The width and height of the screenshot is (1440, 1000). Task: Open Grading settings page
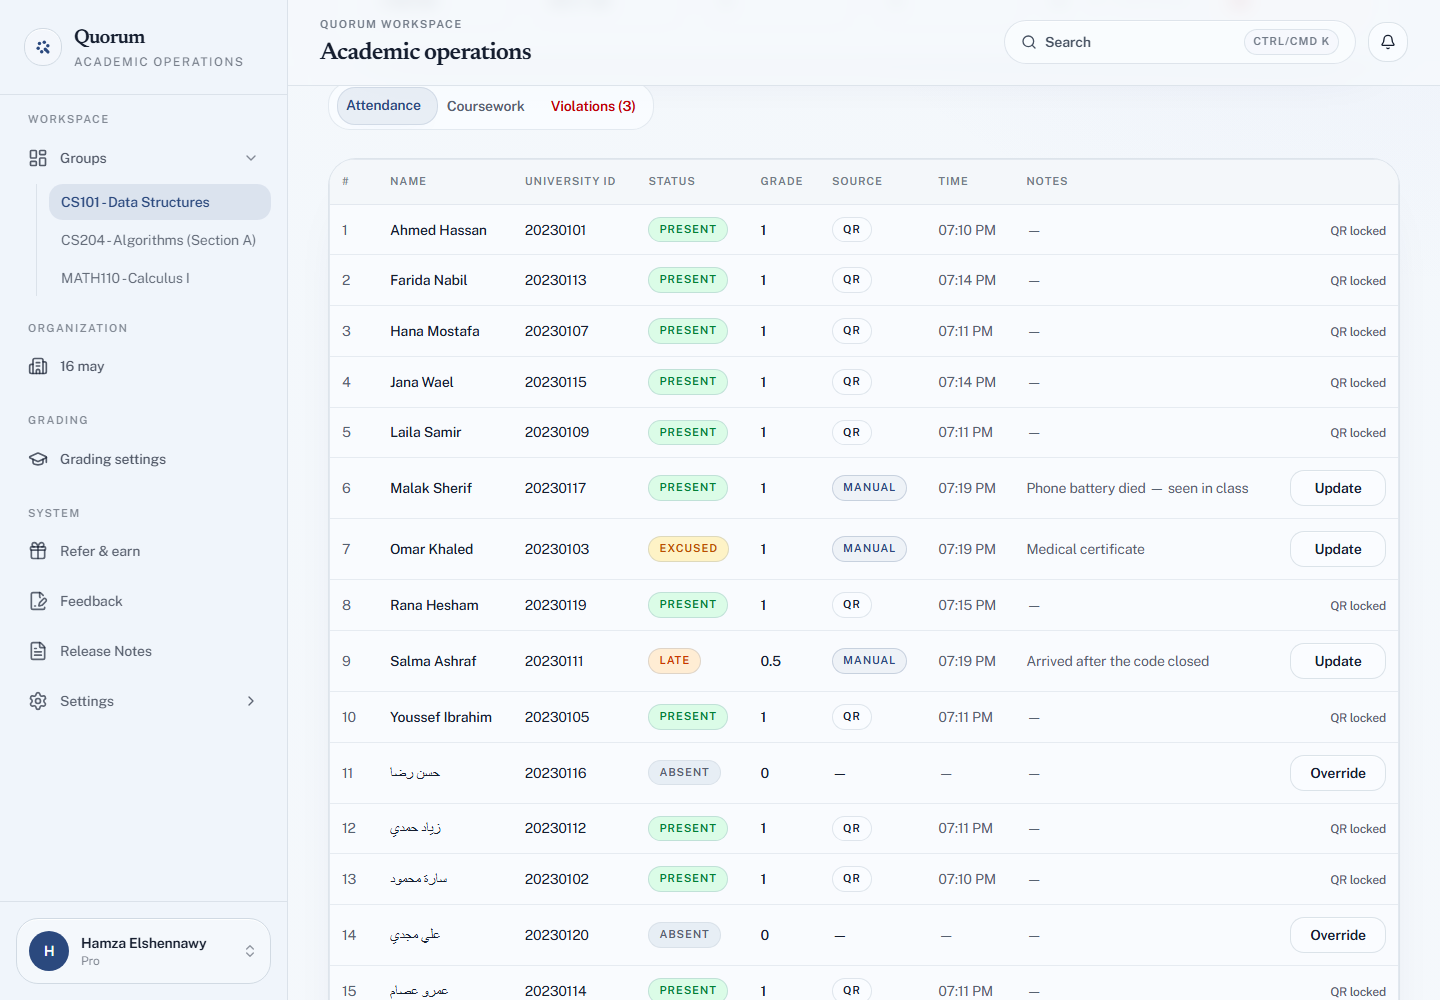144,459
